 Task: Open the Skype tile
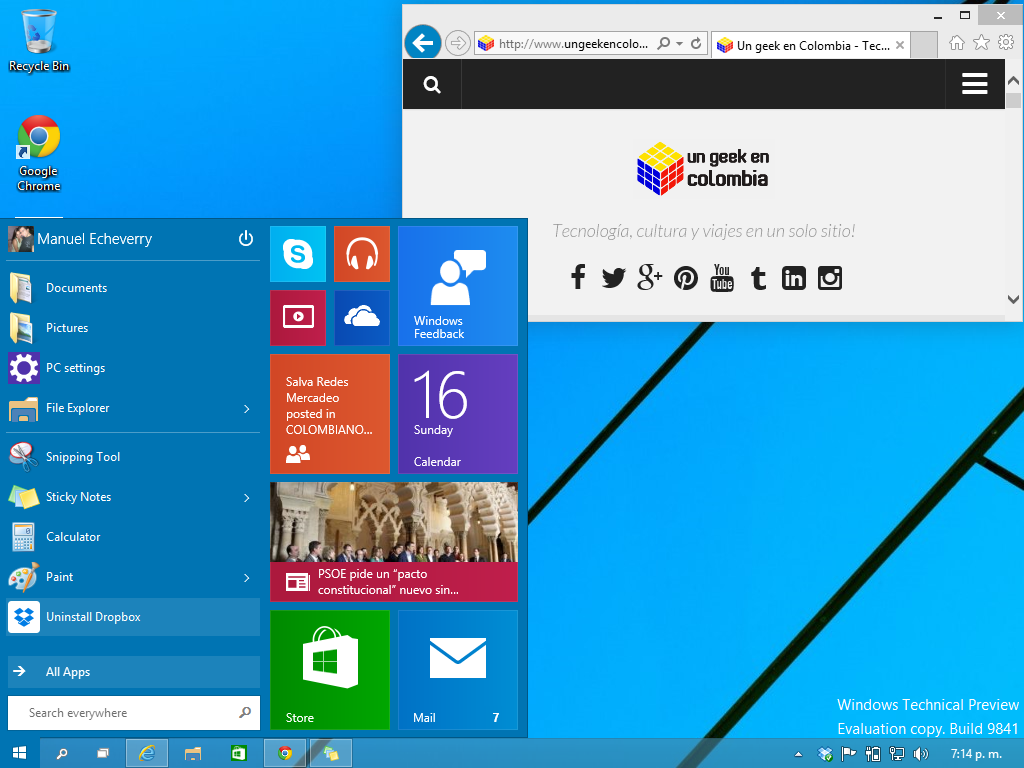click(298, 254)
